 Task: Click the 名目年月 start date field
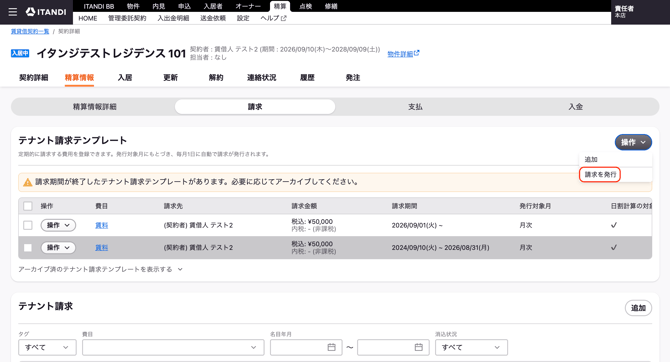click(x=306, y=347)
